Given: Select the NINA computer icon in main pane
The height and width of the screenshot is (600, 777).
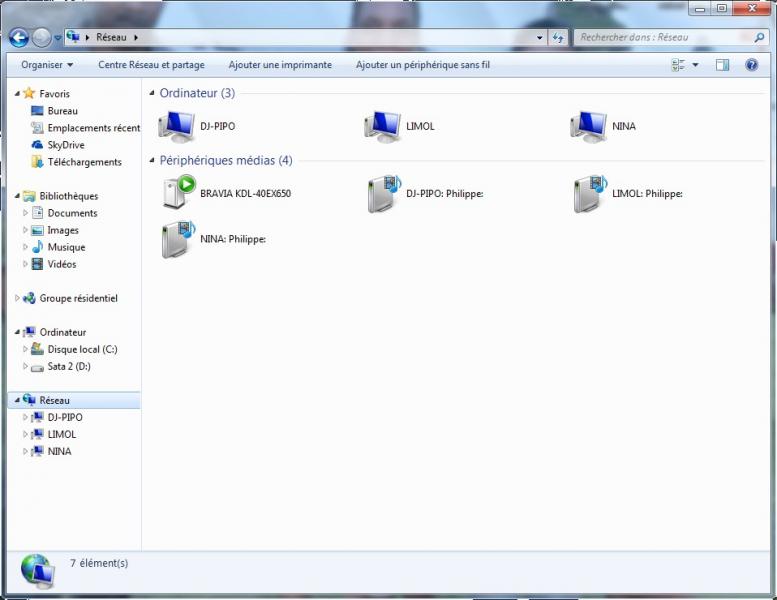Looking at the screenshot, I should (x=589, y=127).
